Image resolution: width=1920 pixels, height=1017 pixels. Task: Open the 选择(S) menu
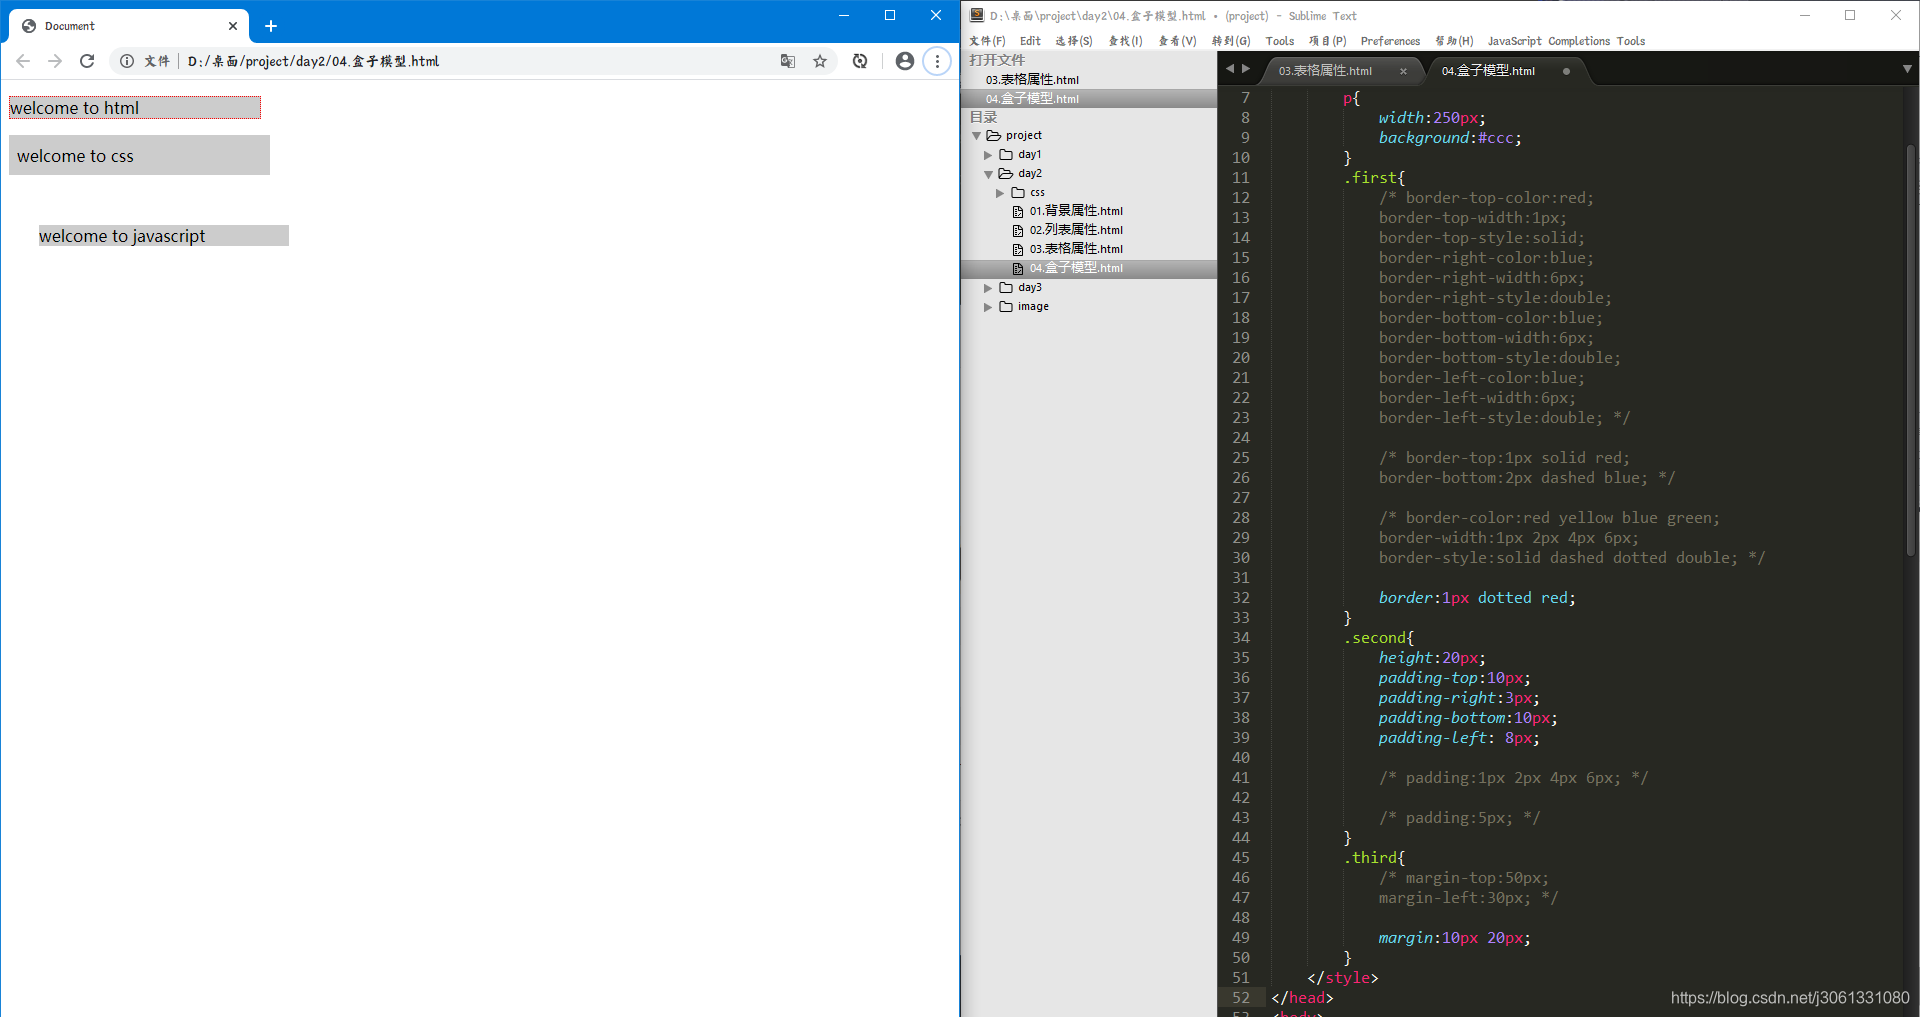(1074, 41)
